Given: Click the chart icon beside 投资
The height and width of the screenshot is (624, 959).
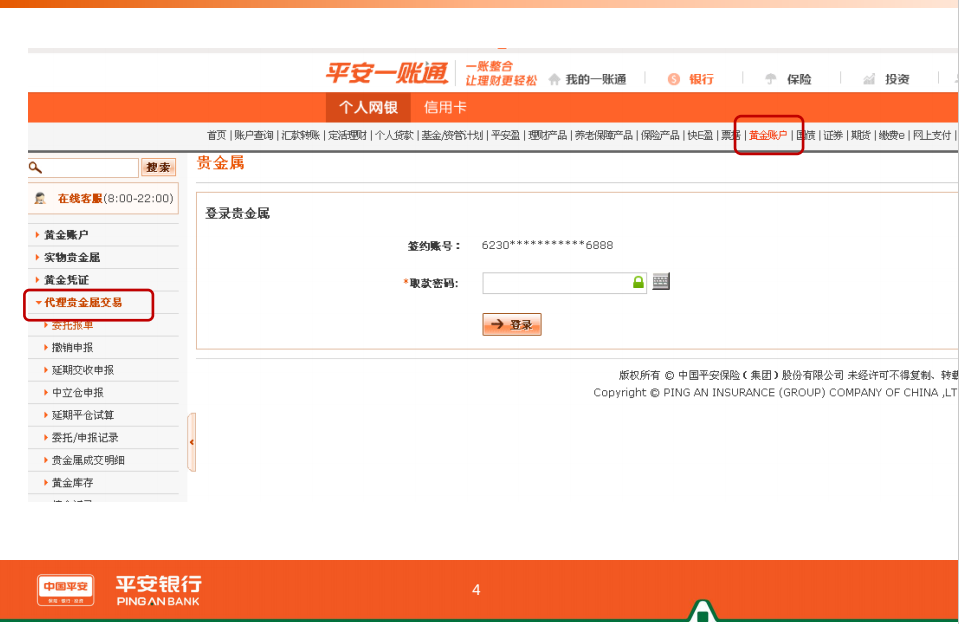Looking at the screenshot, I should click(x=869, y=79).
